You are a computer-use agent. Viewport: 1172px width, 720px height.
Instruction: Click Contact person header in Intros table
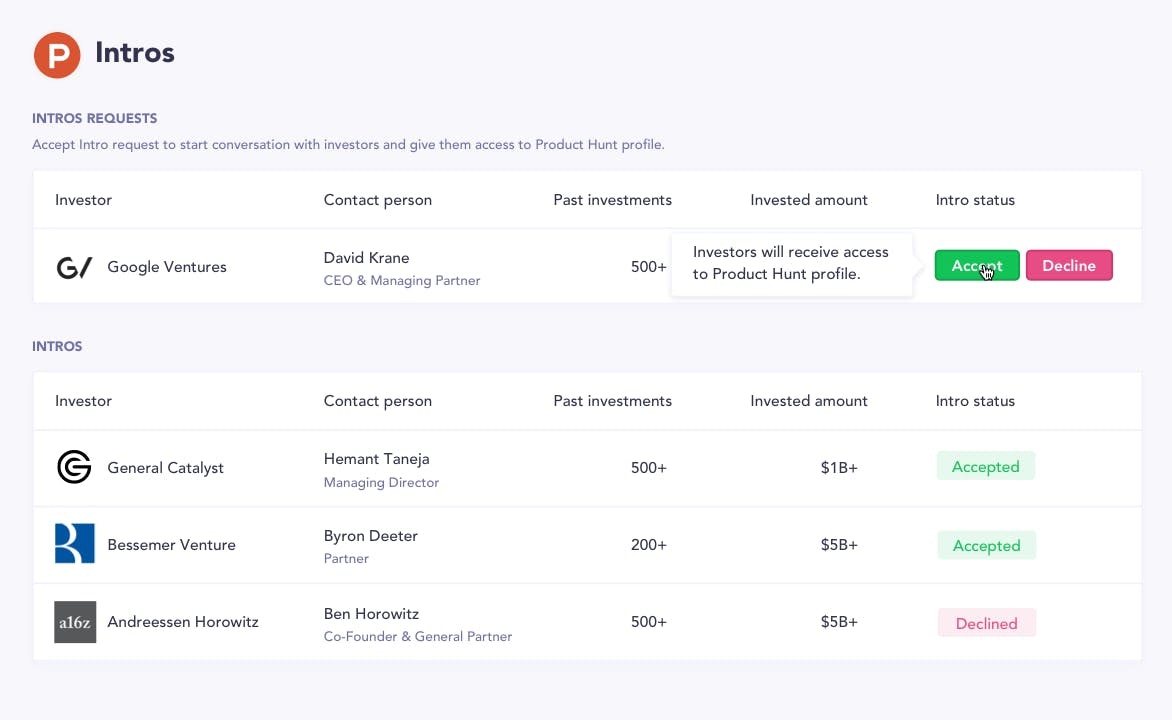[x=377, y=401]
